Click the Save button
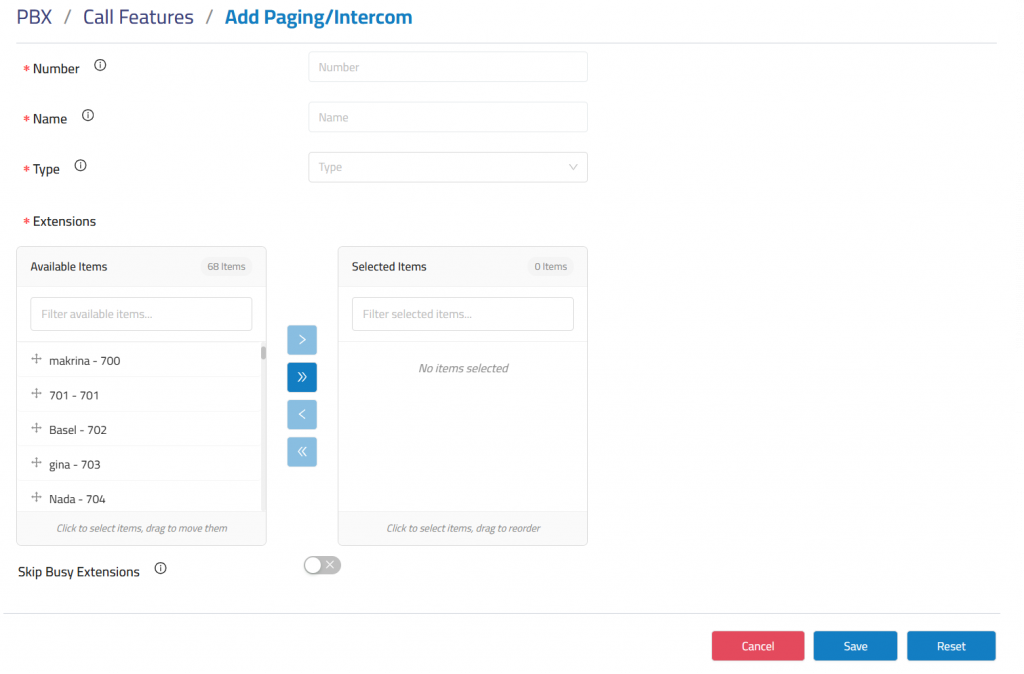1024x674 pixels. (x=855, y=646)
